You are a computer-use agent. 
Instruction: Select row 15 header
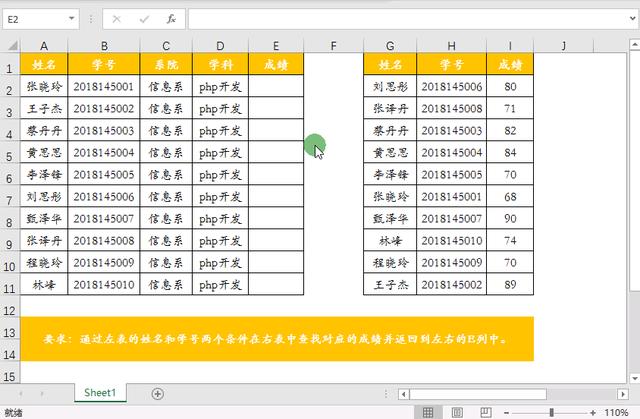click(9, 373)
